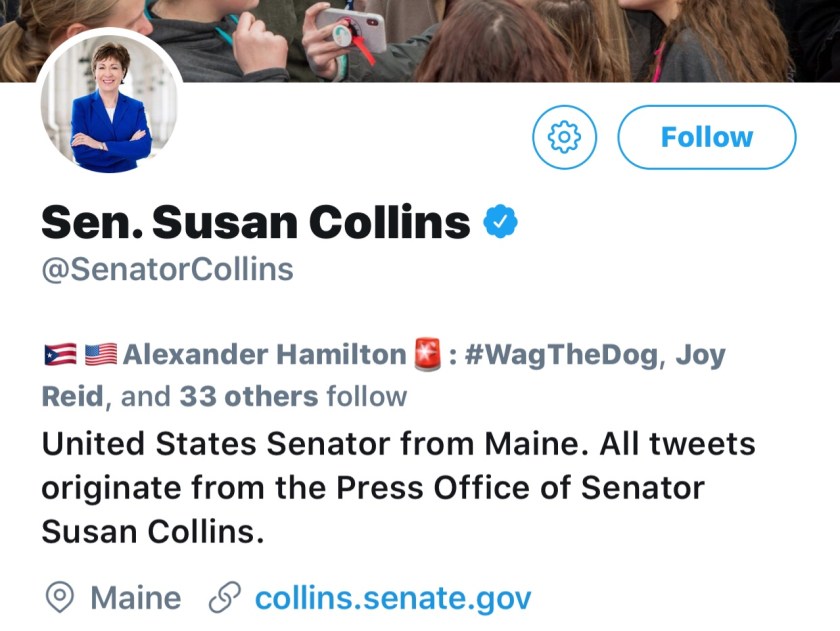Click the bio's last line, Susan Collins.
The width and height of the screenshot is (840, 631).
[152, 533]
